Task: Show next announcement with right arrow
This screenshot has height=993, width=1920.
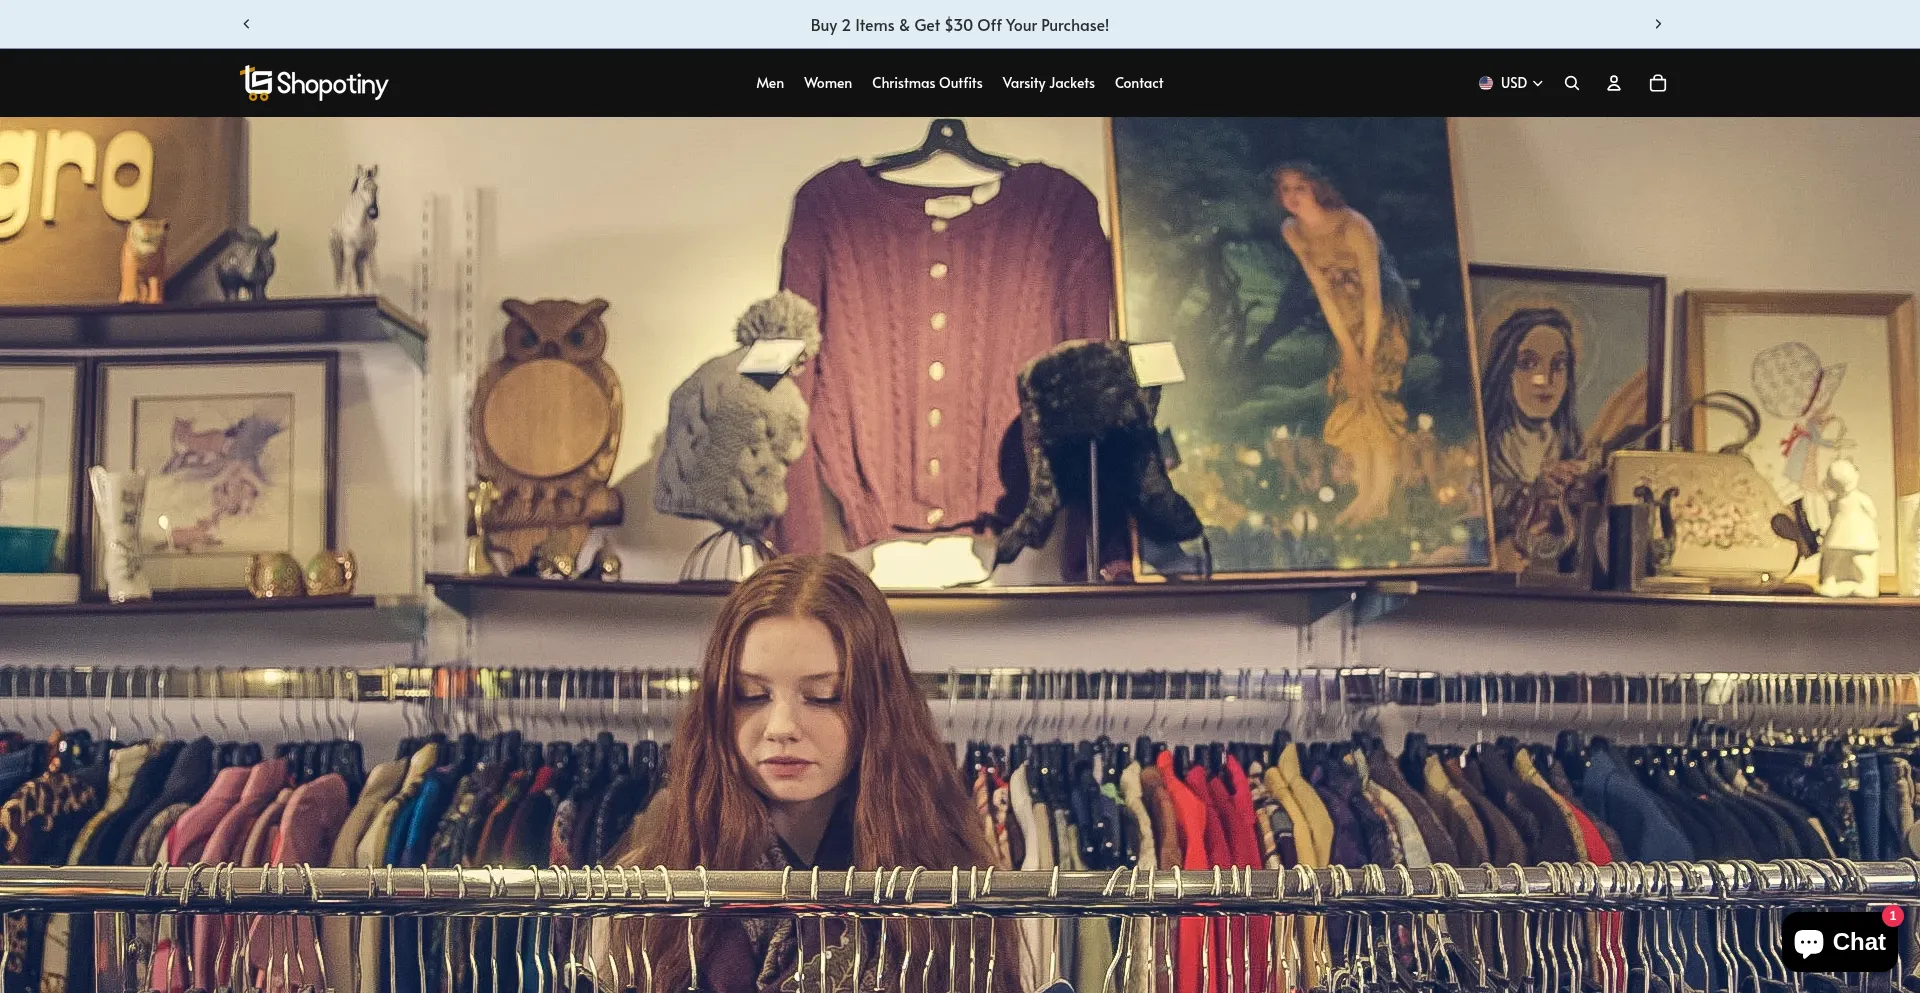Action: coord(1657,24)
